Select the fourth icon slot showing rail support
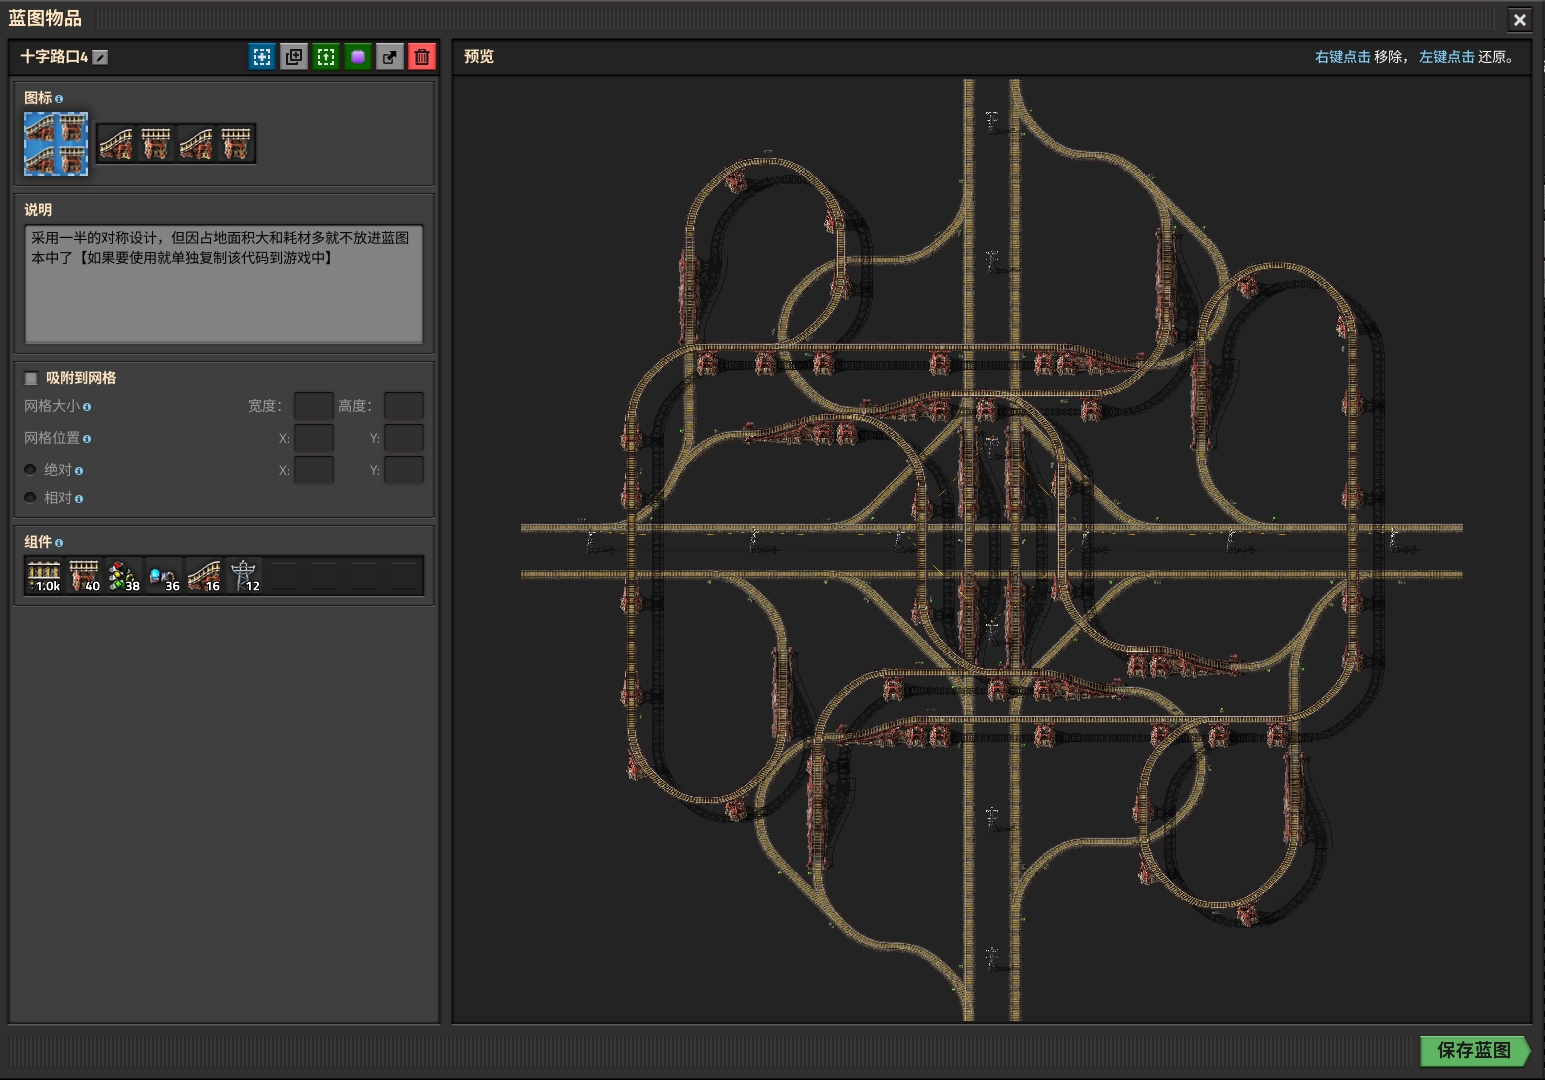 click(236, 144)
